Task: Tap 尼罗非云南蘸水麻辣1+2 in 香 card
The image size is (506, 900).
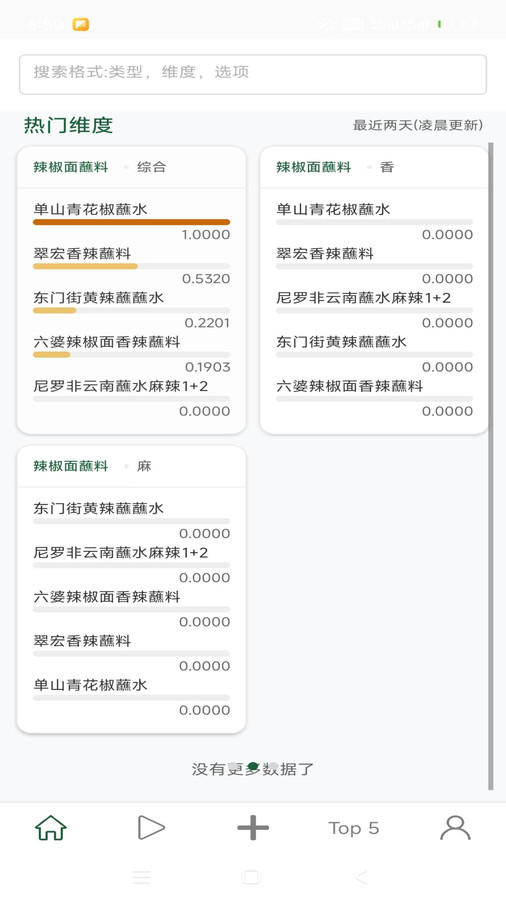Action: pos(364,297)
